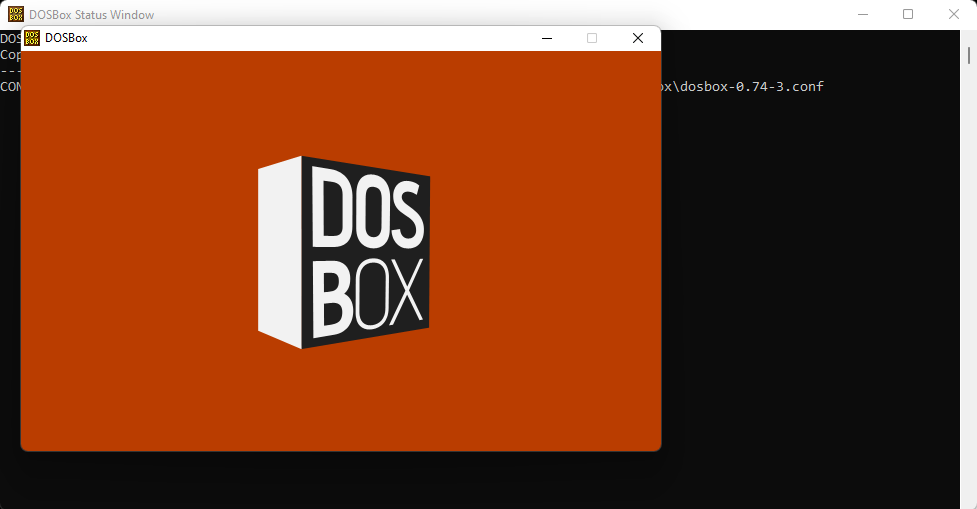This screenshot has width=977, height=509.
Task: Click the DOSBox Status Window title bar icon
Action: [15, 15]
